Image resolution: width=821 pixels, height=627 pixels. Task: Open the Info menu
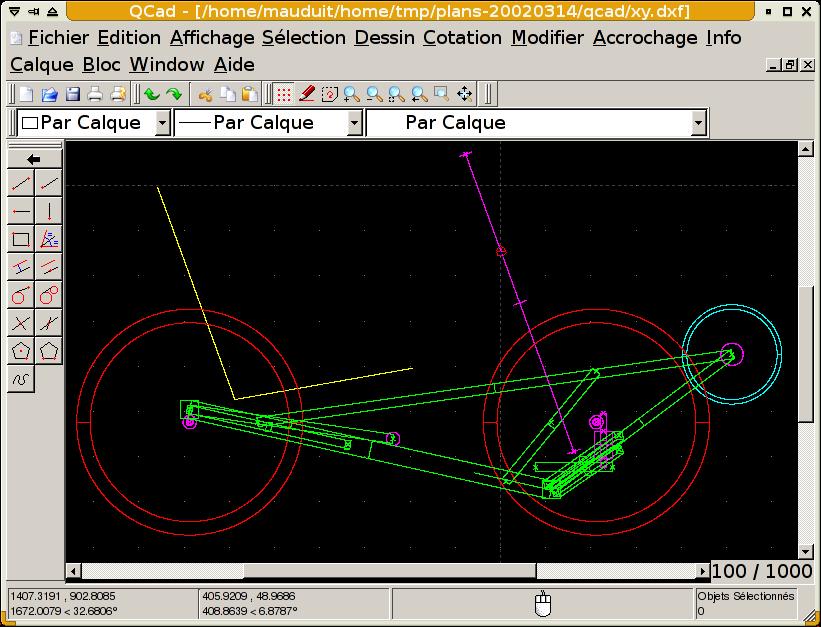click(724, 38)
